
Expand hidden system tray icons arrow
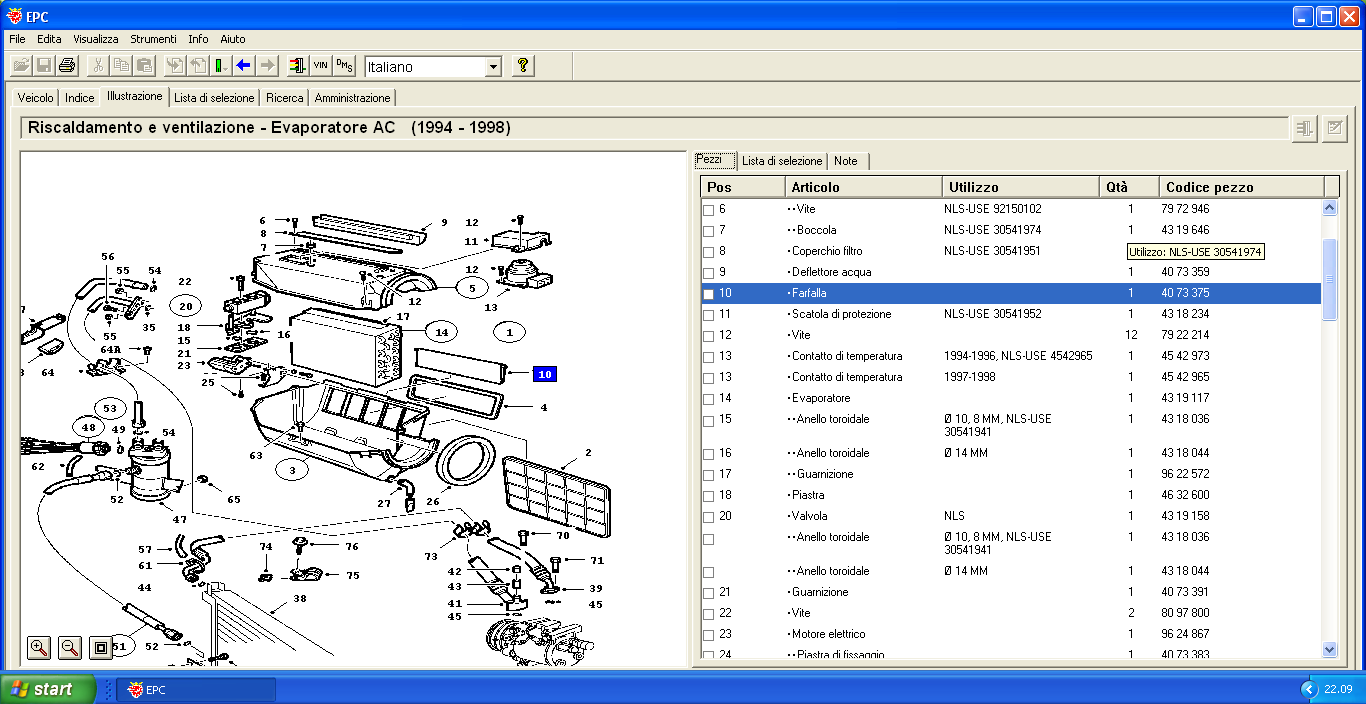click(1308, 689)
